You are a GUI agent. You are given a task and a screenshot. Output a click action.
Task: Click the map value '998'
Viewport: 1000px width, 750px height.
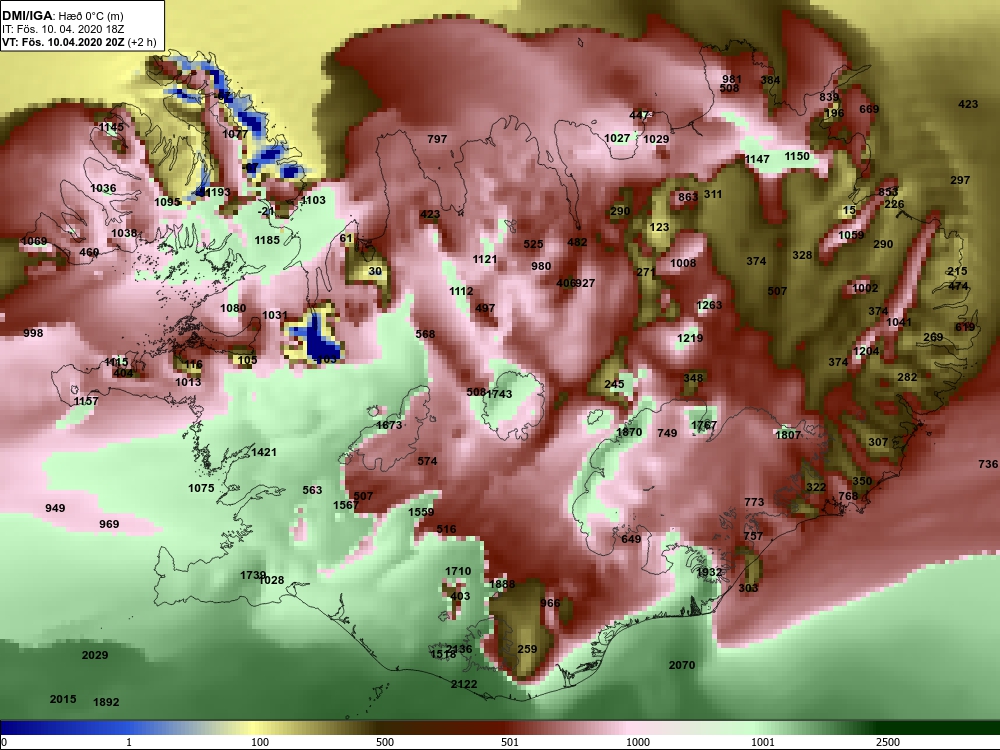point(33,333)
